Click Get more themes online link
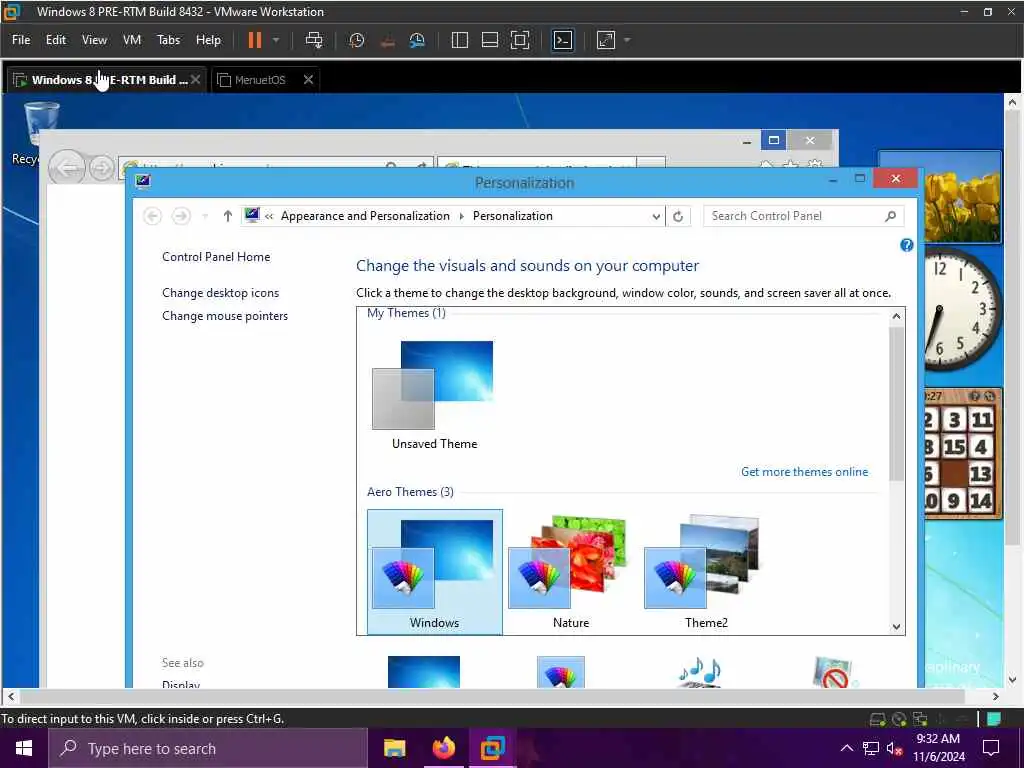The height and width of the screenshot is (768, 1024). [805, 472]
